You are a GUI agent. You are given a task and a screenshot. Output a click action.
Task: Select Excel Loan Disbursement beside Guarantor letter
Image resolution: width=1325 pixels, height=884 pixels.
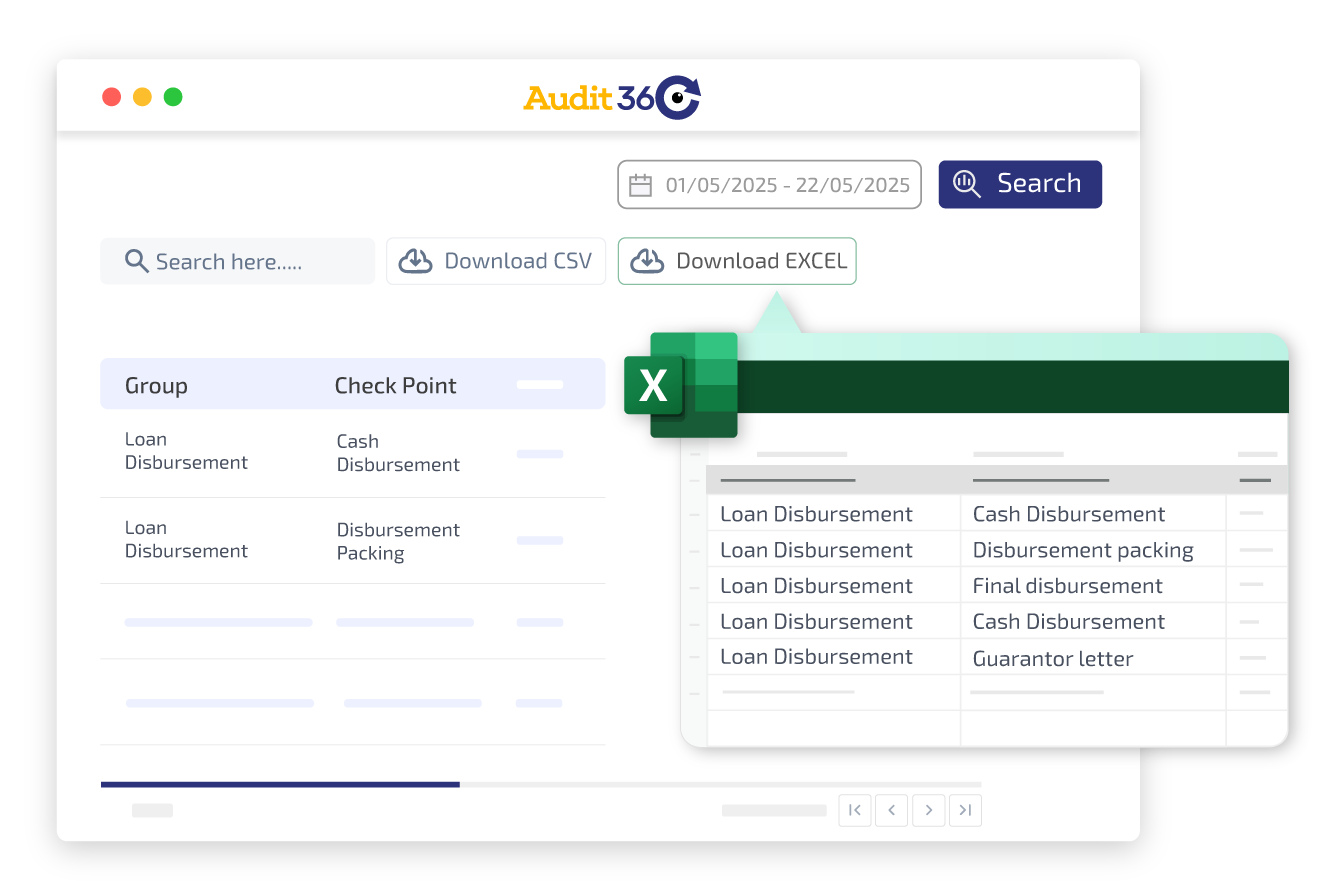click(834, 657)
